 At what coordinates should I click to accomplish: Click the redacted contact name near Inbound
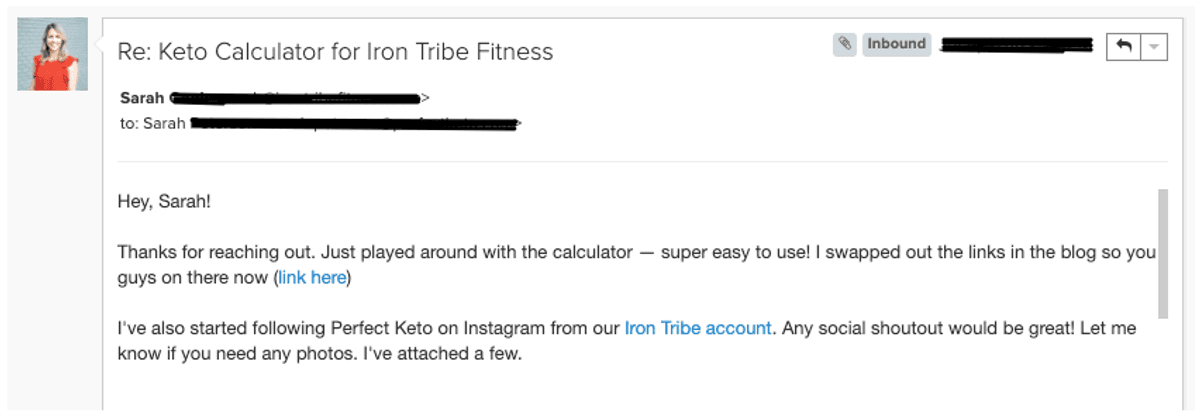tap(1018, 45)
